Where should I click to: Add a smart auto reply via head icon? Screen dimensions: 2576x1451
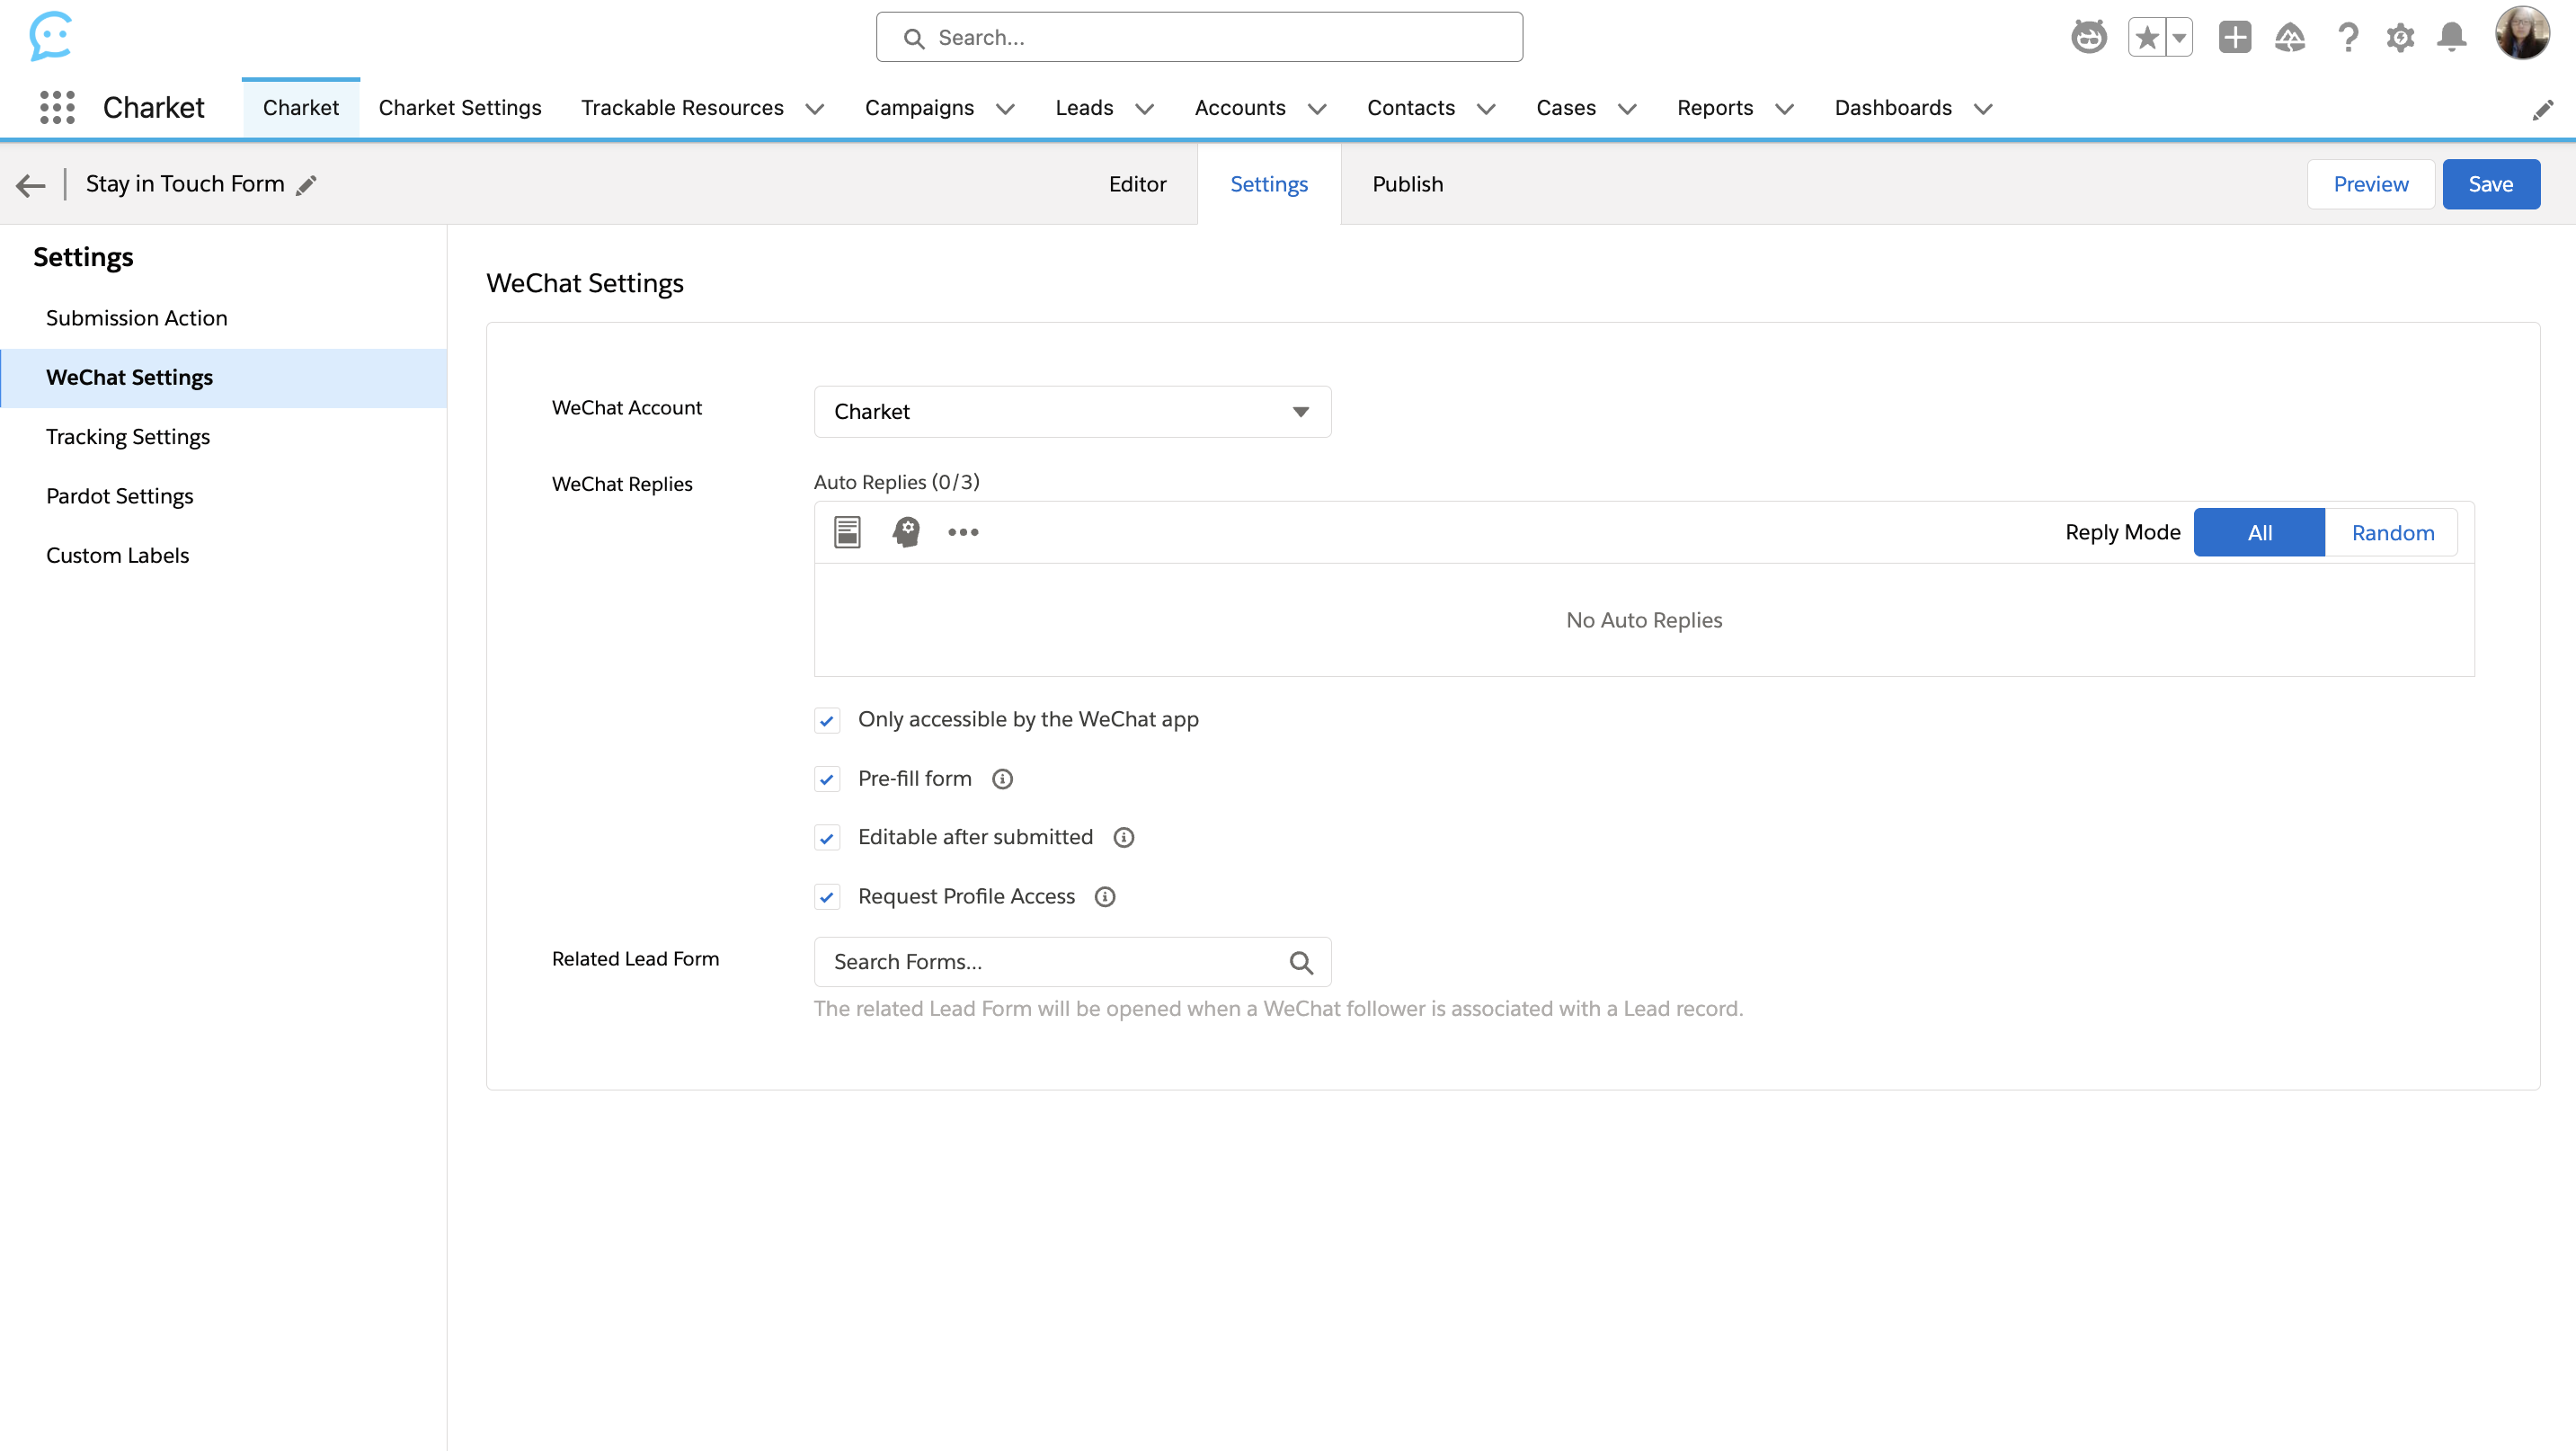(905, 532)
